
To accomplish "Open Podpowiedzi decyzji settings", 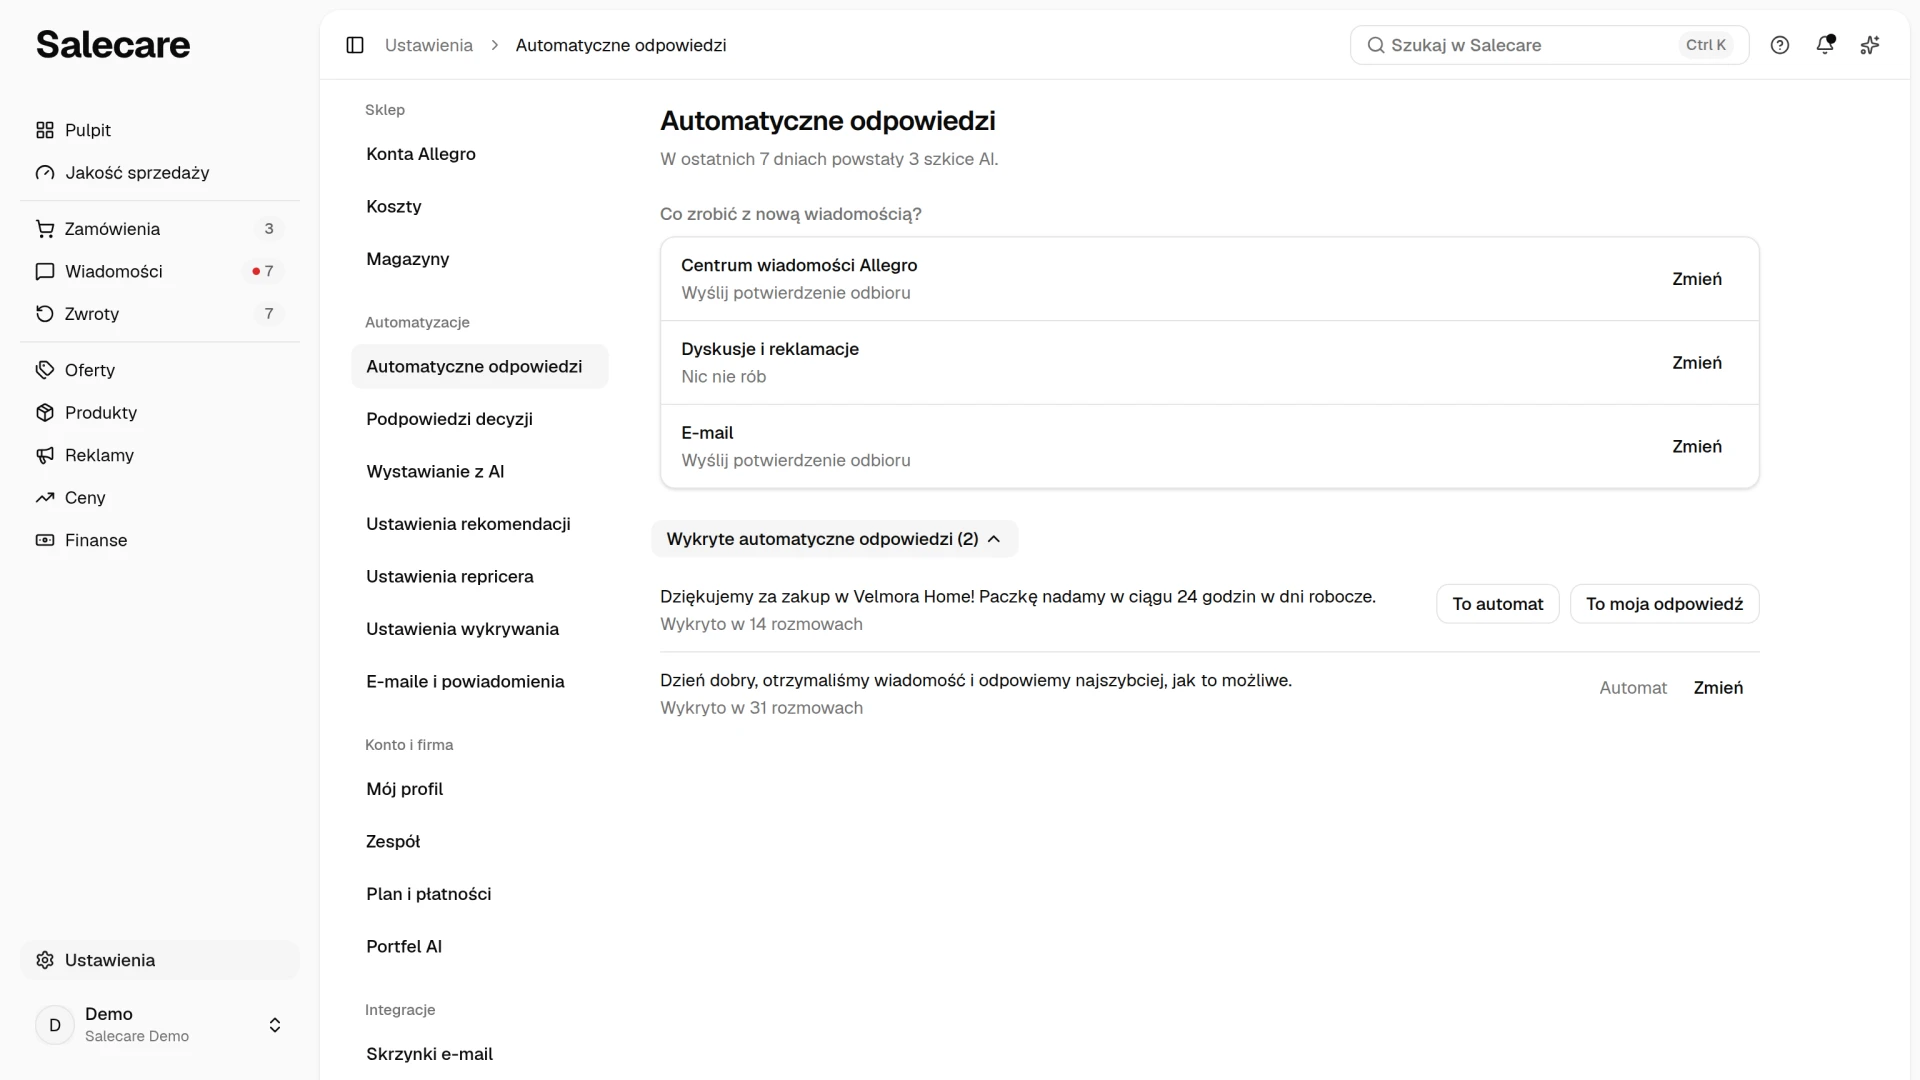I will [480, 419].
